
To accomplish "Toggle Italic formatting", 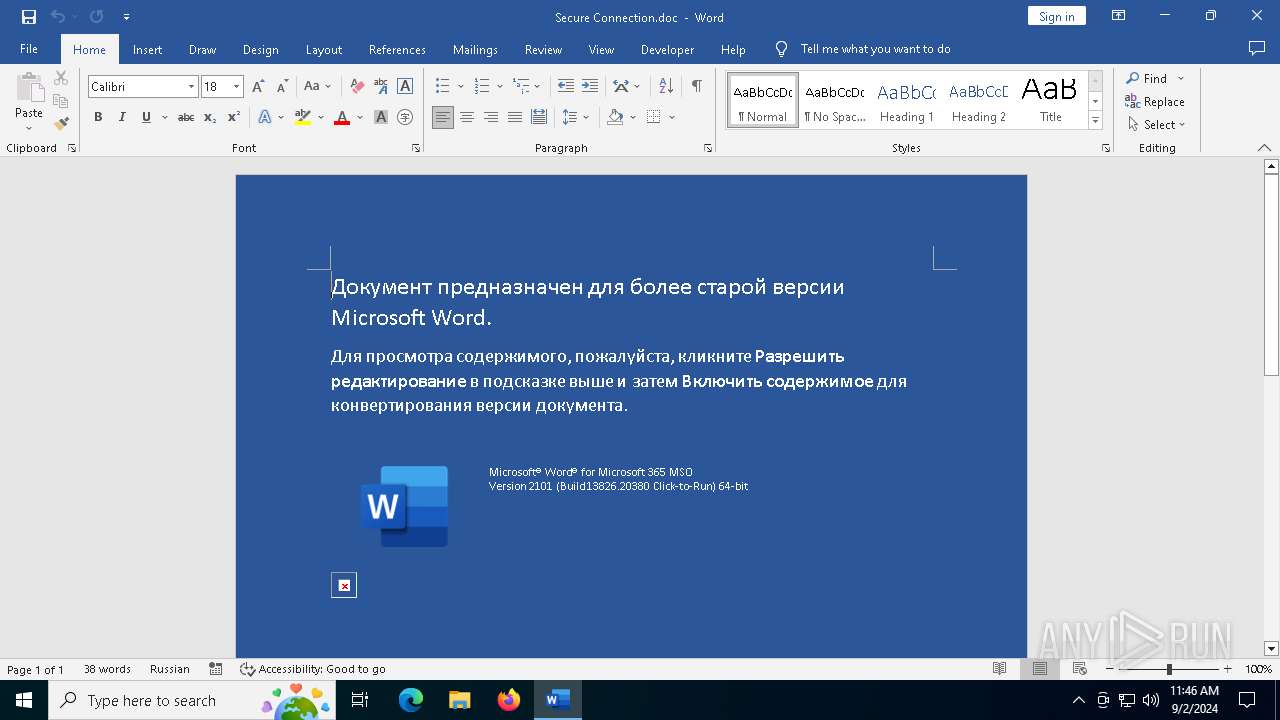I will [x=122, y=117].
